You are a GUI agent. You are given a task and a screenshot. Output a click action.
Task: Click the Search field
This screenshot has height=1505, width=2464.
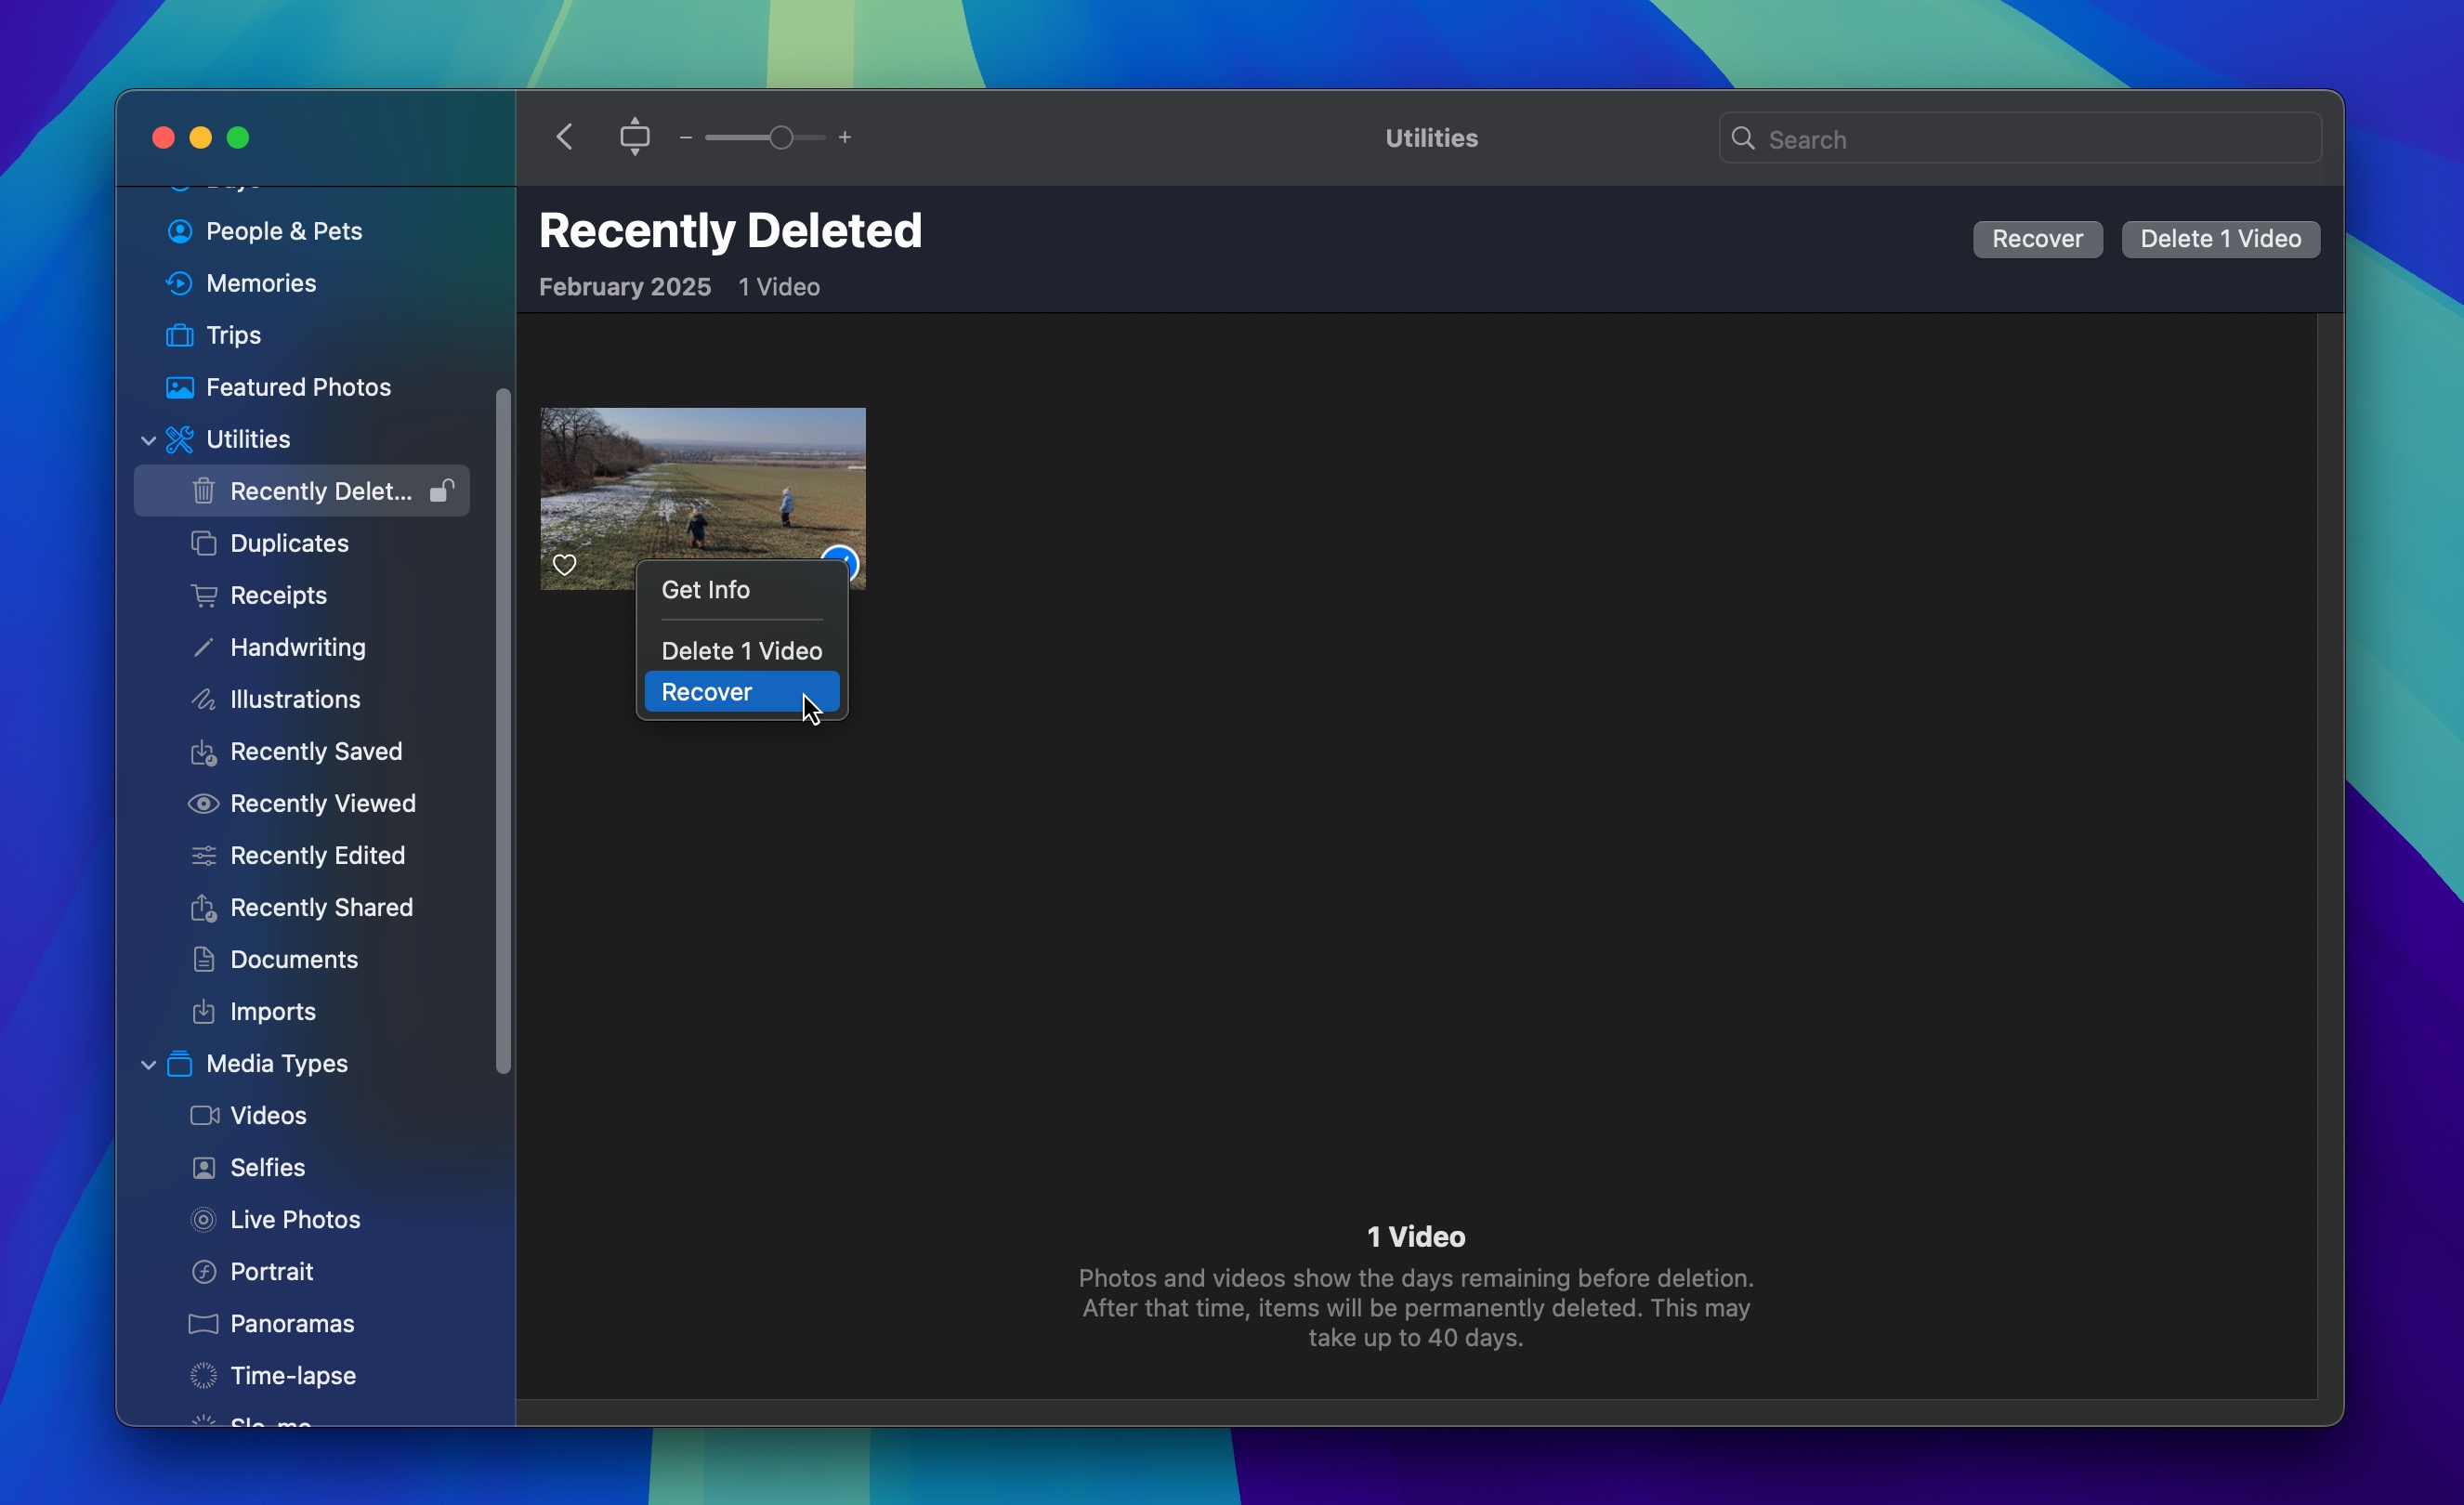[2020, 138]
